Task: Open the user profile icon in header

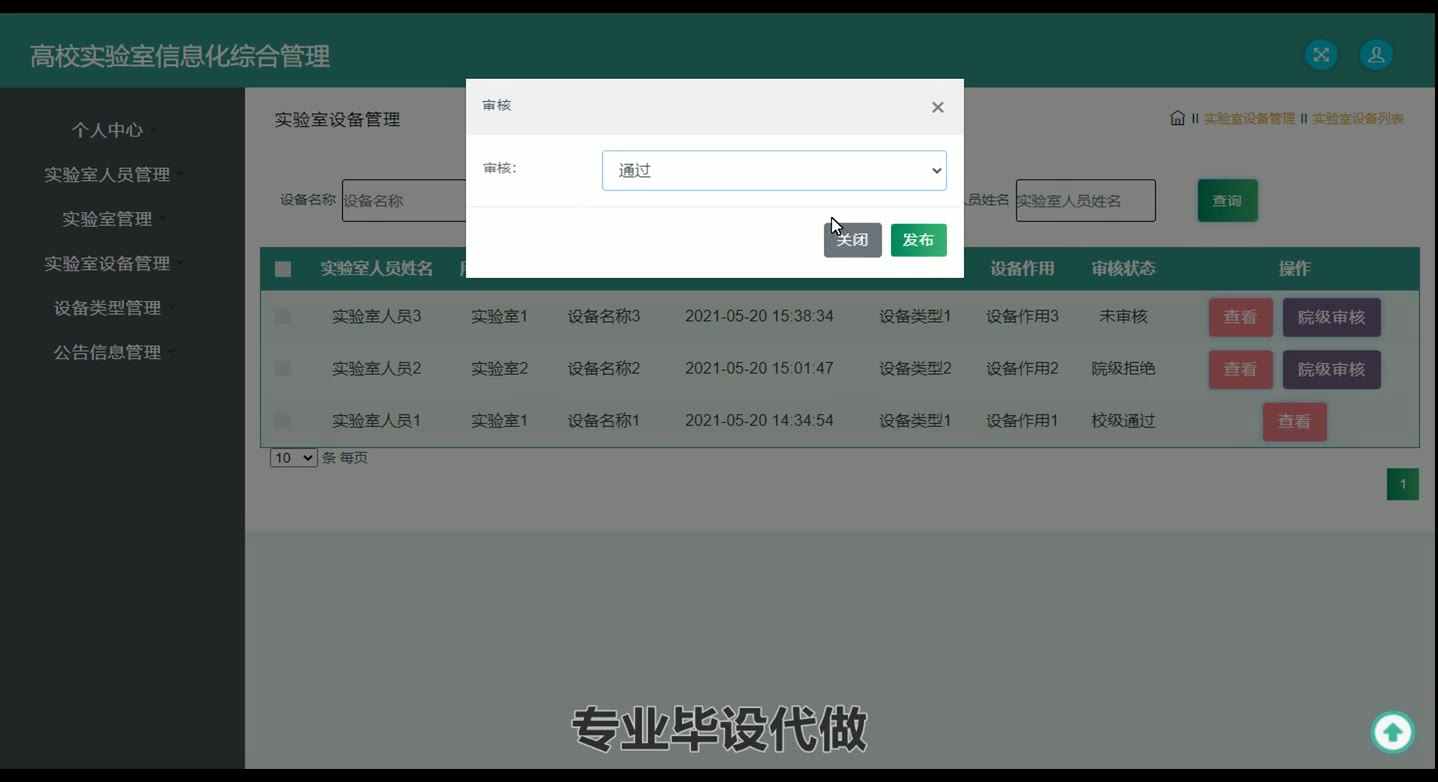Action: point(1376,55)
